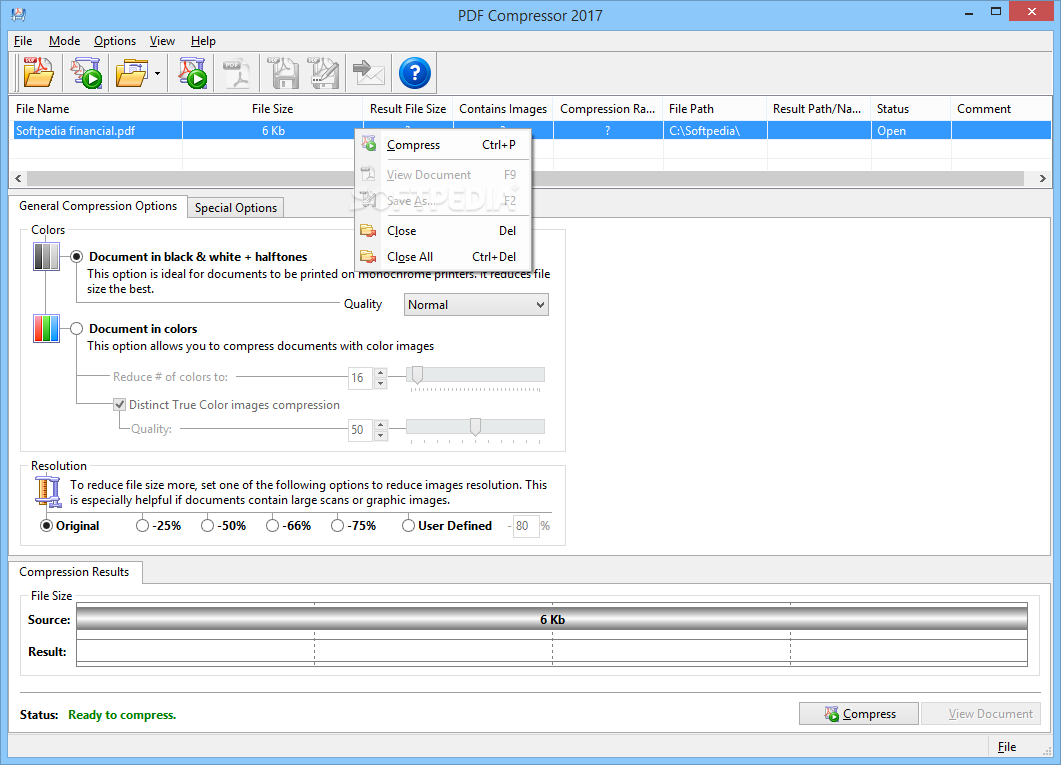Select the Compression Results tab
This screenshot has width=1061, height=765.
[74, 572]
